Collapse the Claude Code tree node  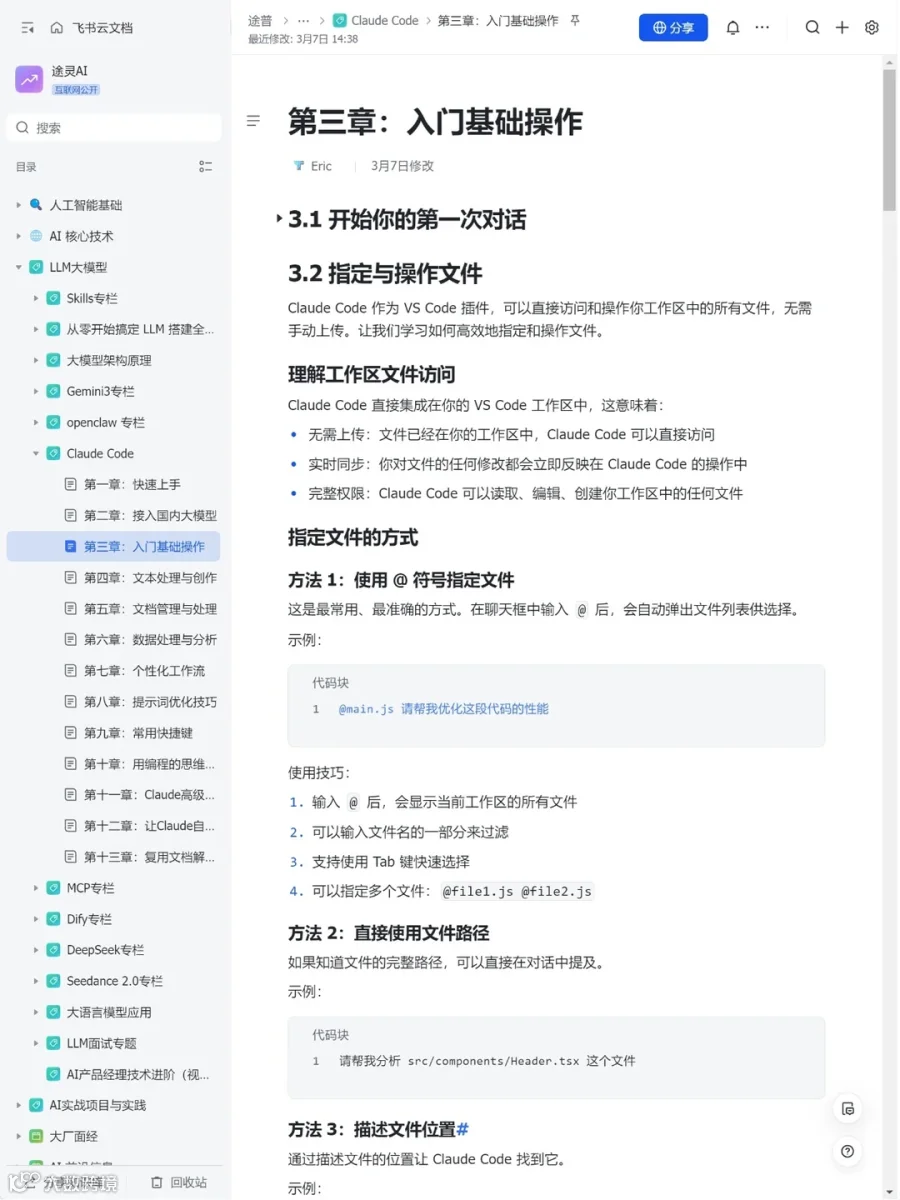click(x=36, y=453)
